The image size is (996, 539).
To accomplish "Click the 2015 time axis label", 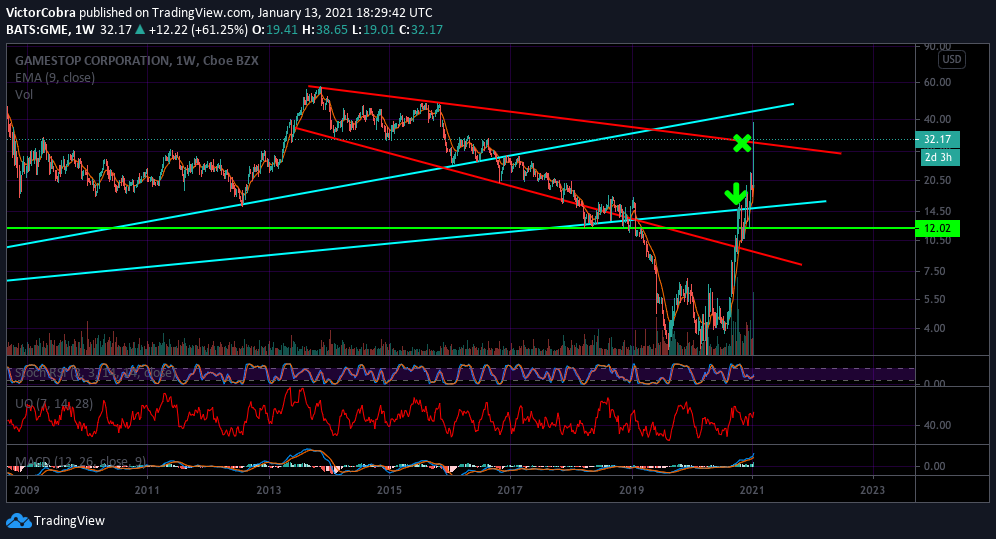I will (x=389, y=489).
